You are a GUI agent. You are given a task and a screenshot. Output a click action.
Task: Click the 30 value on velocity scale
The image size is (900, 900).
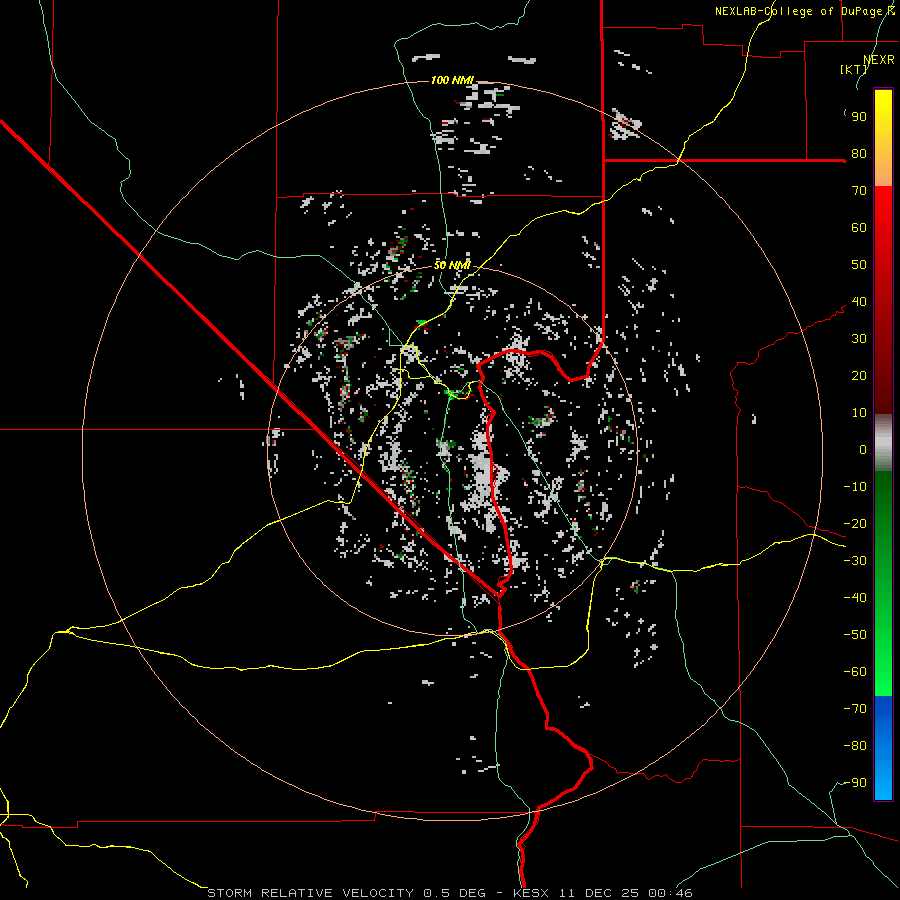[859, 339]
